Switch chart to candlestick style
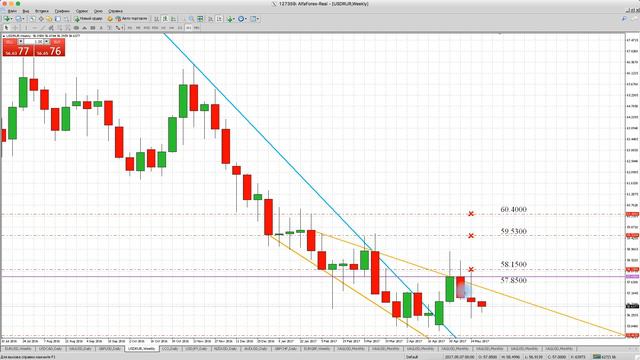 point(165,19)
